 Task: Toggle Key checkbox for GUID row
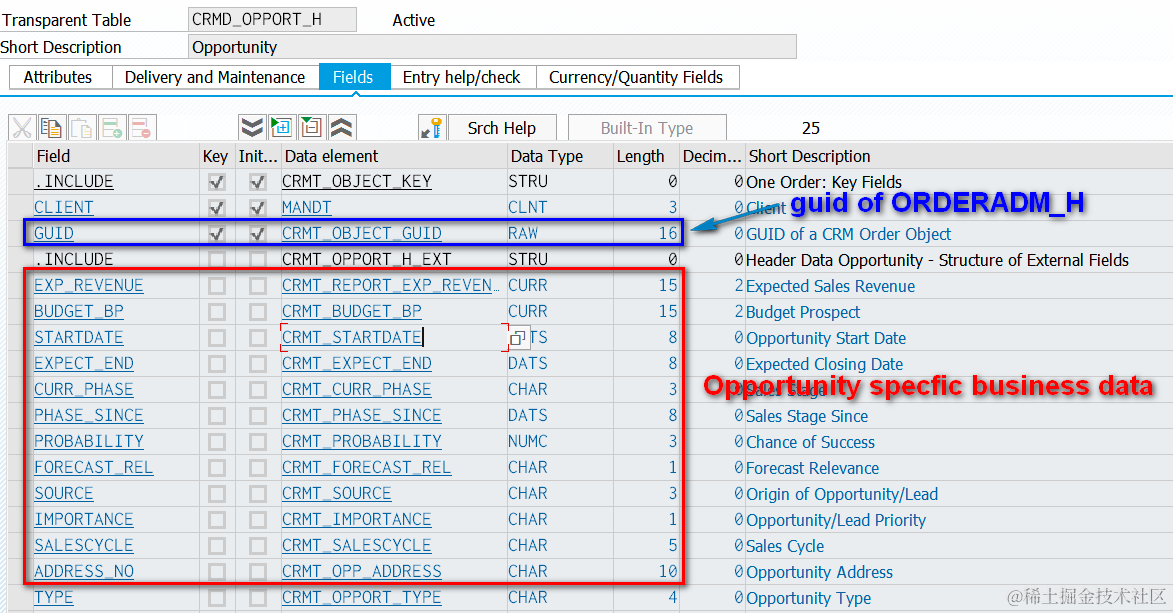point(217,234)
